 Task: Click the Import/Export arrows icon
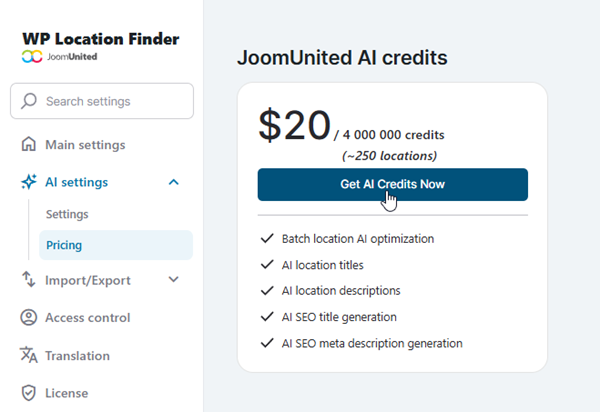click(x=29, y=280)
